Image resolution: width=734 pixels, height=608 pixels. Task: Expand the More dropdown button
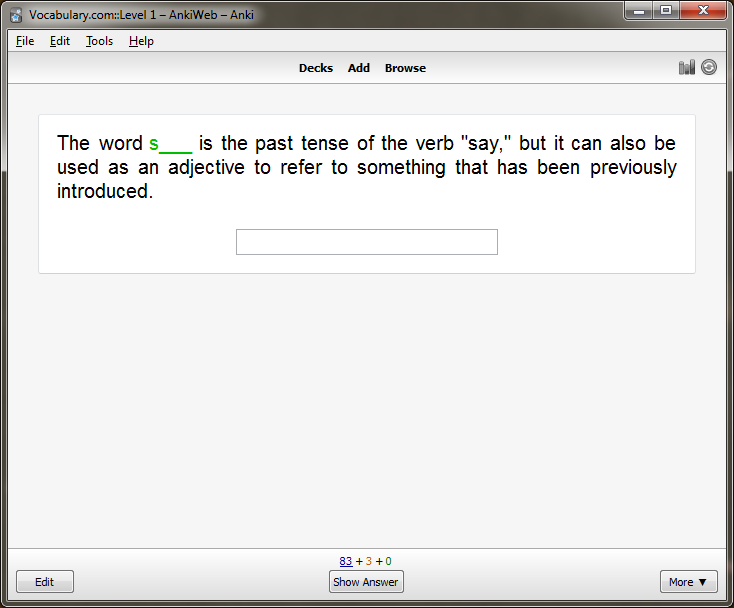click(689, 582)
